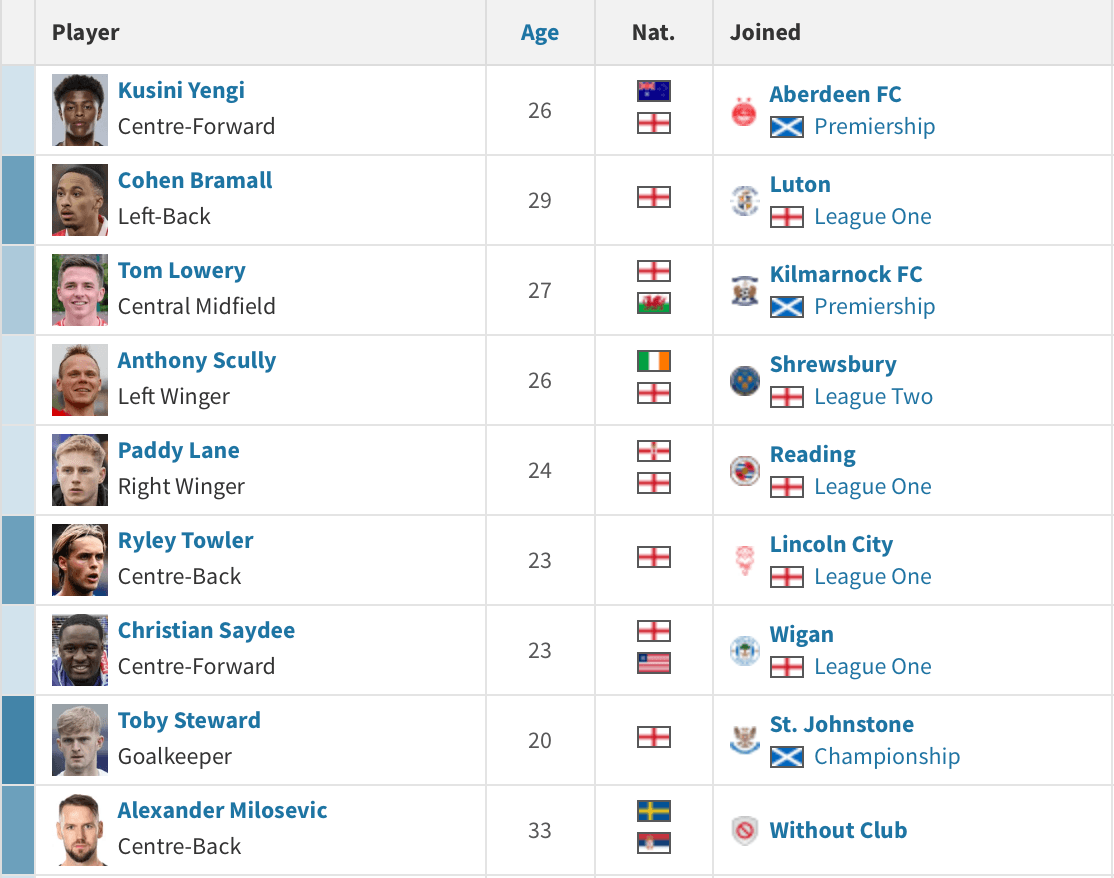Click the Luton club crest icon
The width and height of the screenshot is (1114, 878).
[745, 200]
